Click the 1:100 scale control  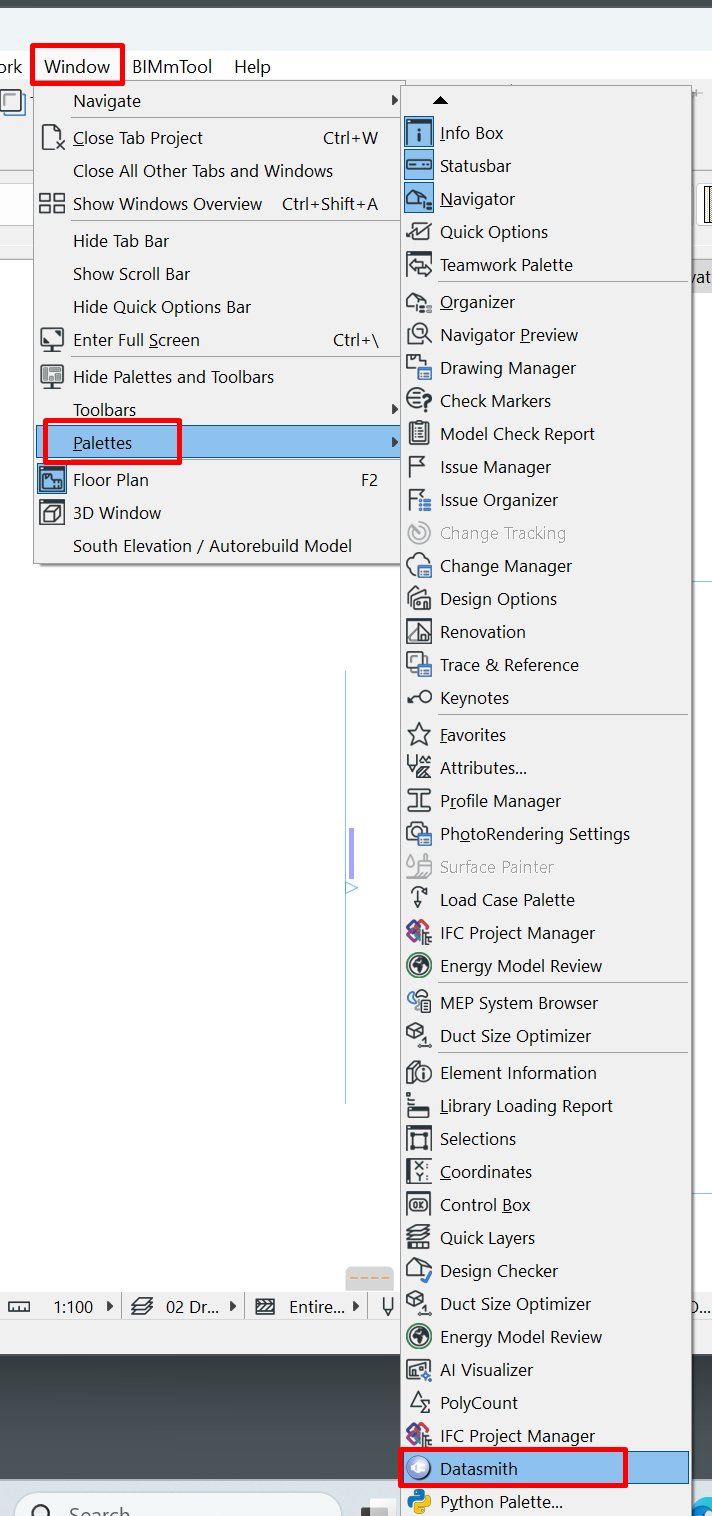70,1306
